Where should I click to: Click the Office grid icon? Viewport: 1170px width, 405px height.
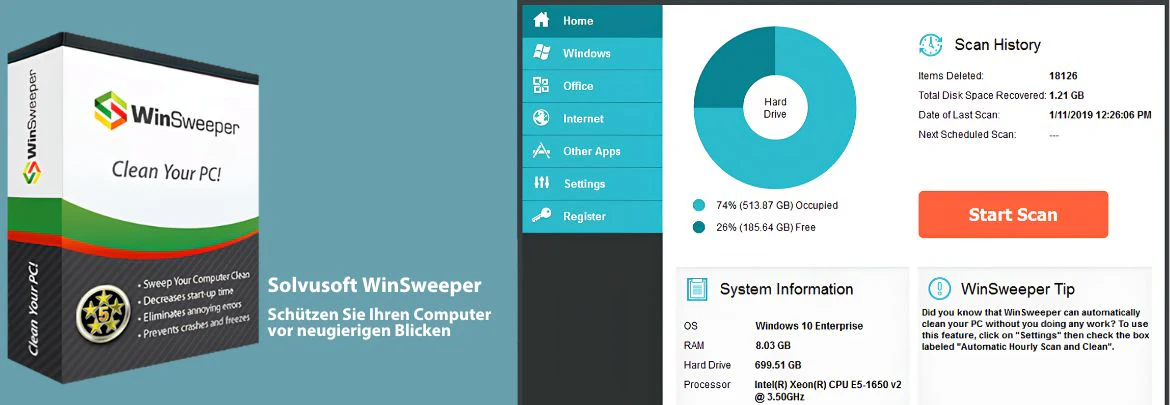pyautogui.click(x=541, y=86)
